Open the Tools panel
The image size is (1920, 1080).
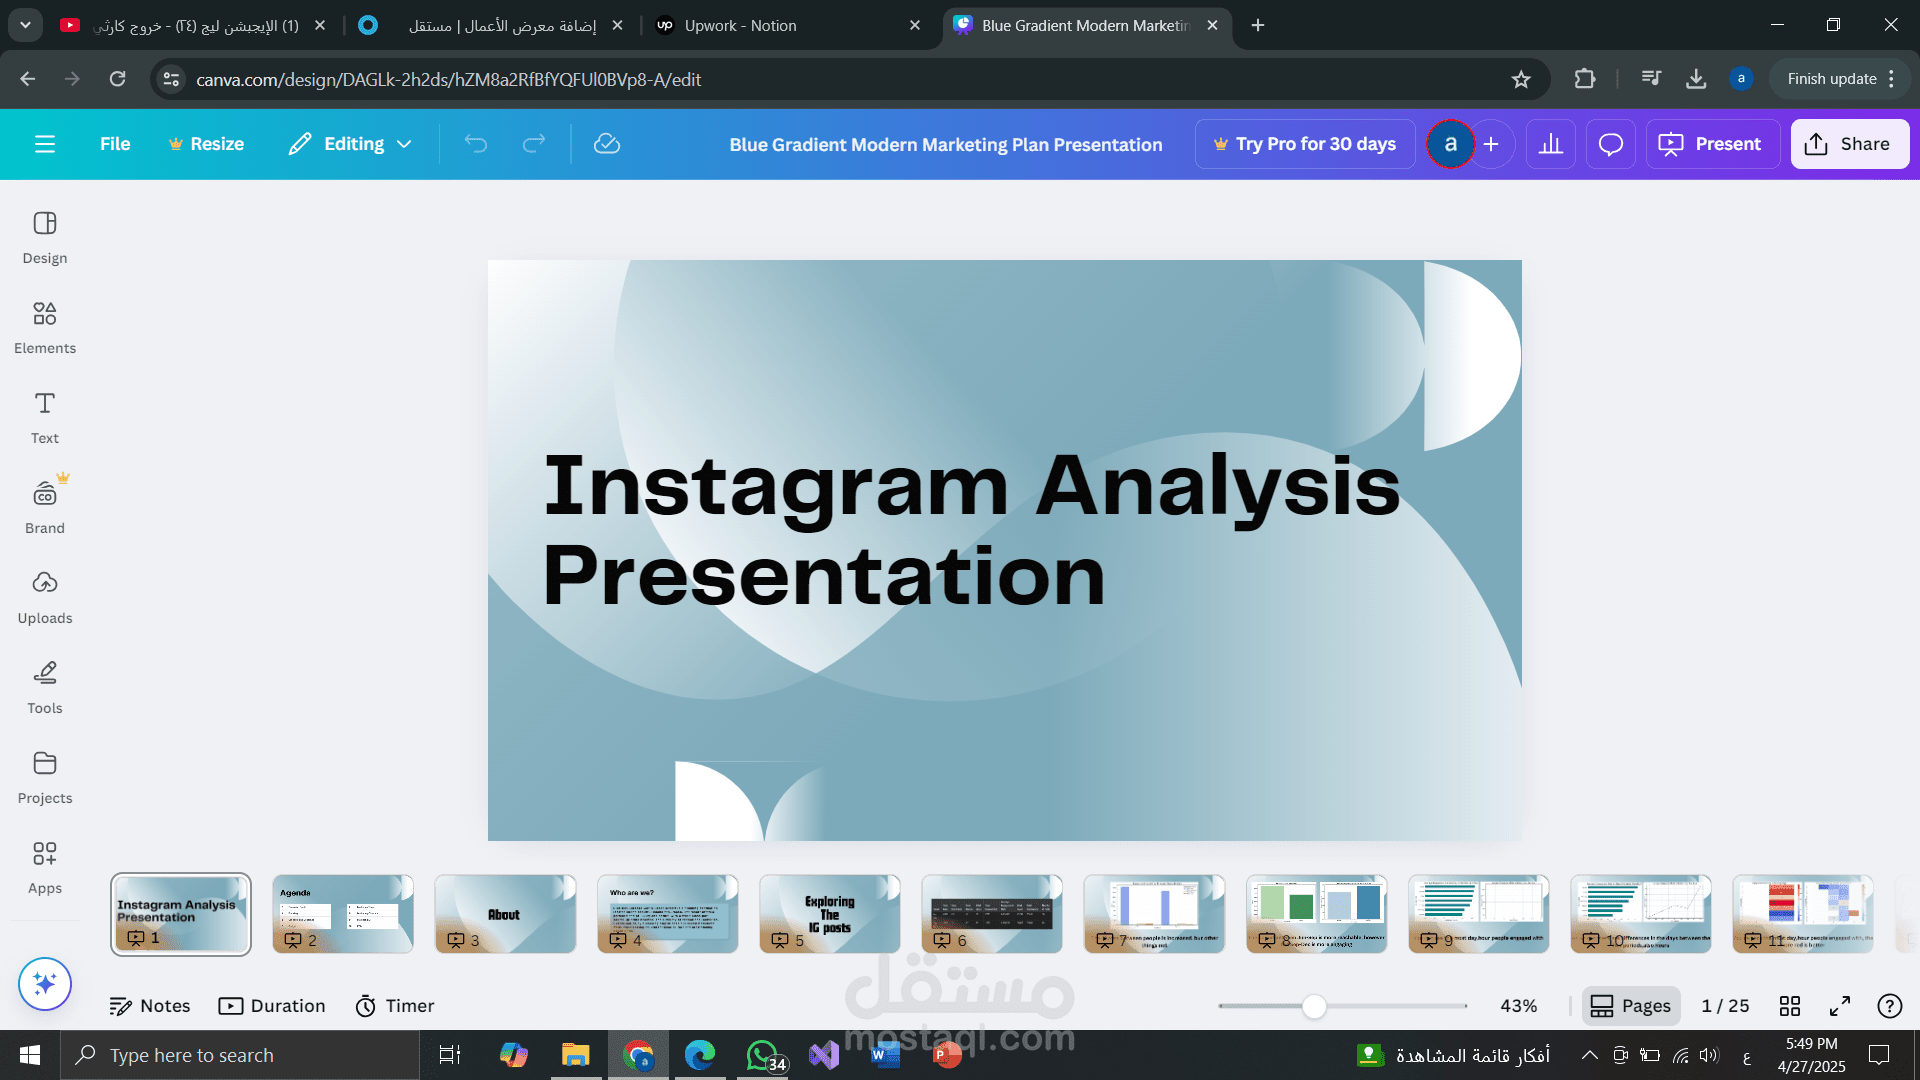coord(45,688)
